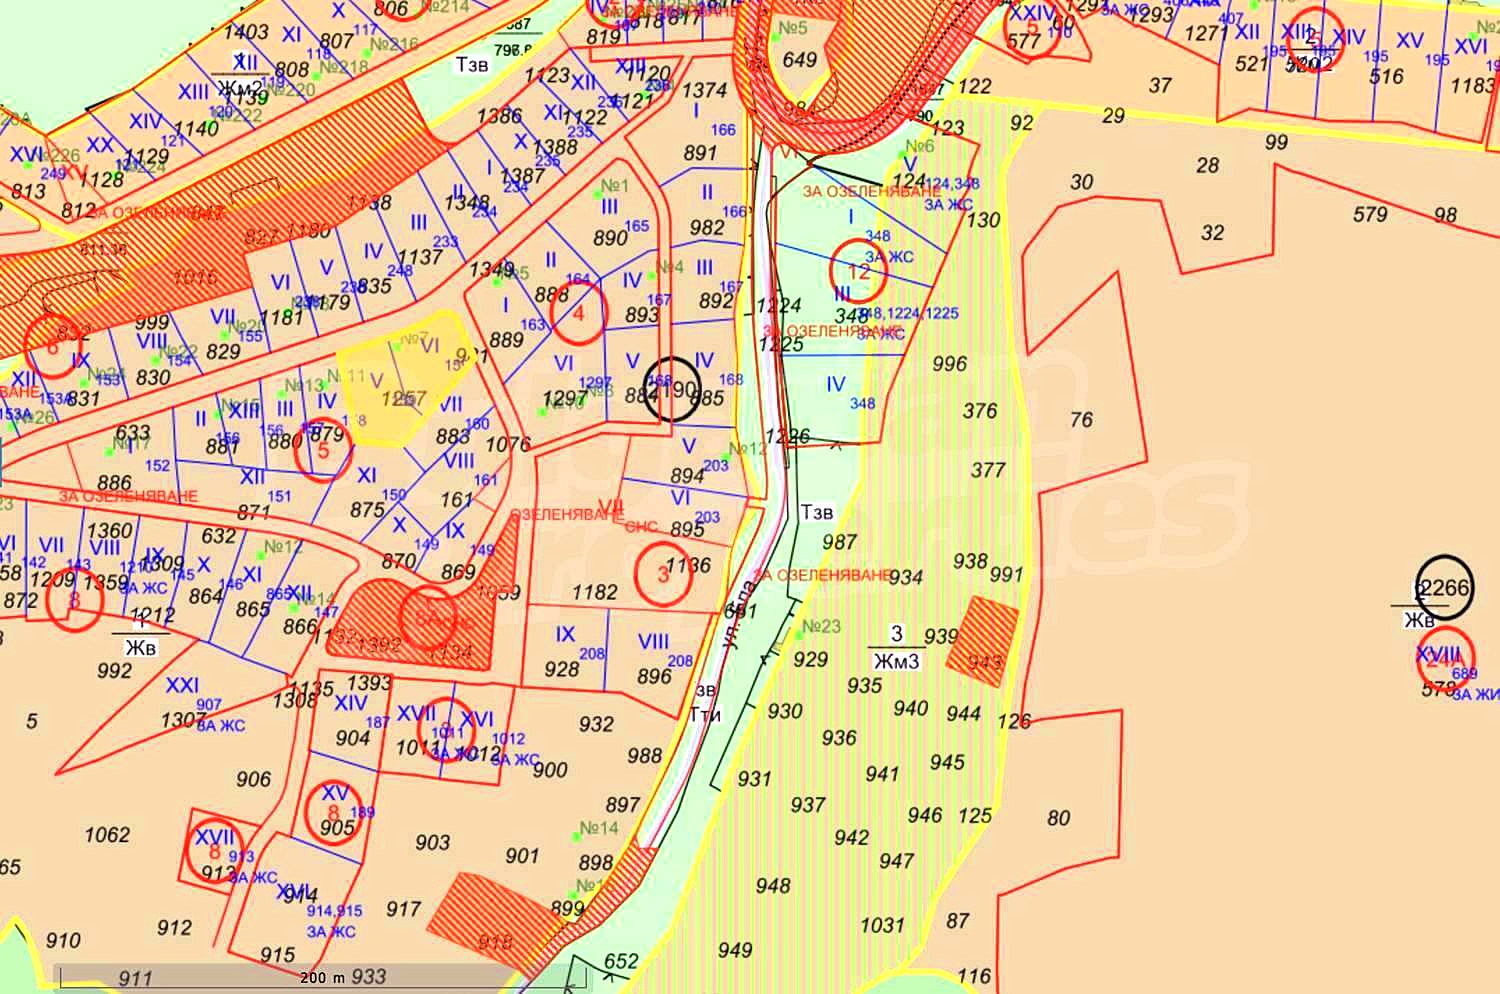This screenshot has width=1500, height=994.
Task: Click the Жм3 zone label
Action: tap(896, 661)
